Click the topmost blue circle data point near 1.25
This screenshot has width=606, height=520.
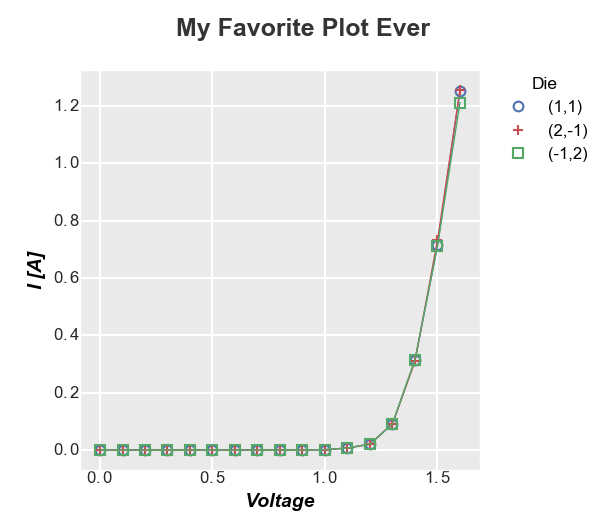(460, 91)
